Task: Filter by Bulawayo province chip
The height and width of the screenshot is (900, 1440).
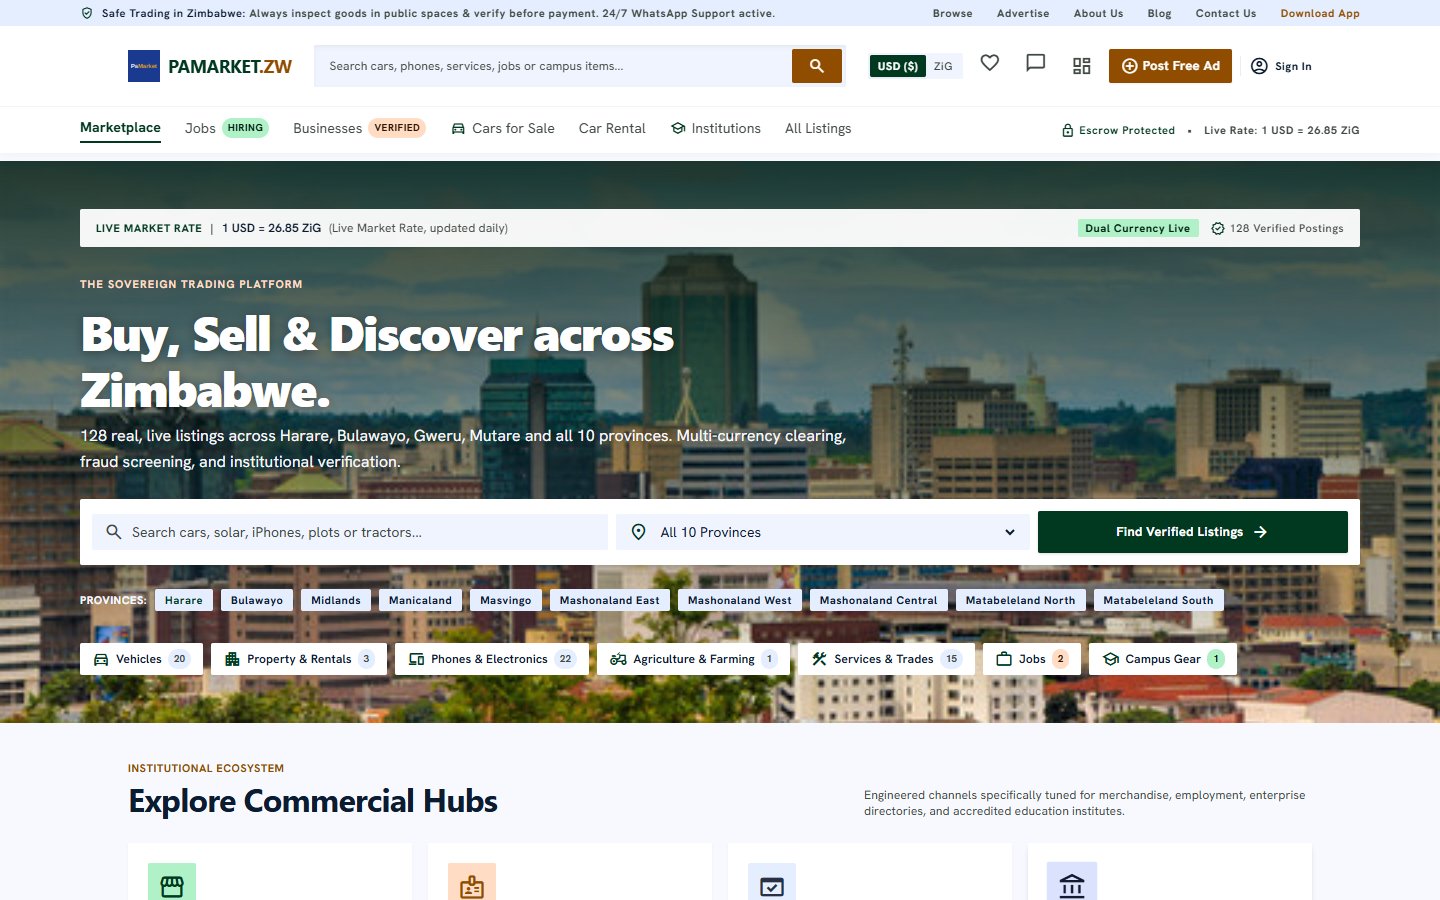Action: tap(257, 600)
